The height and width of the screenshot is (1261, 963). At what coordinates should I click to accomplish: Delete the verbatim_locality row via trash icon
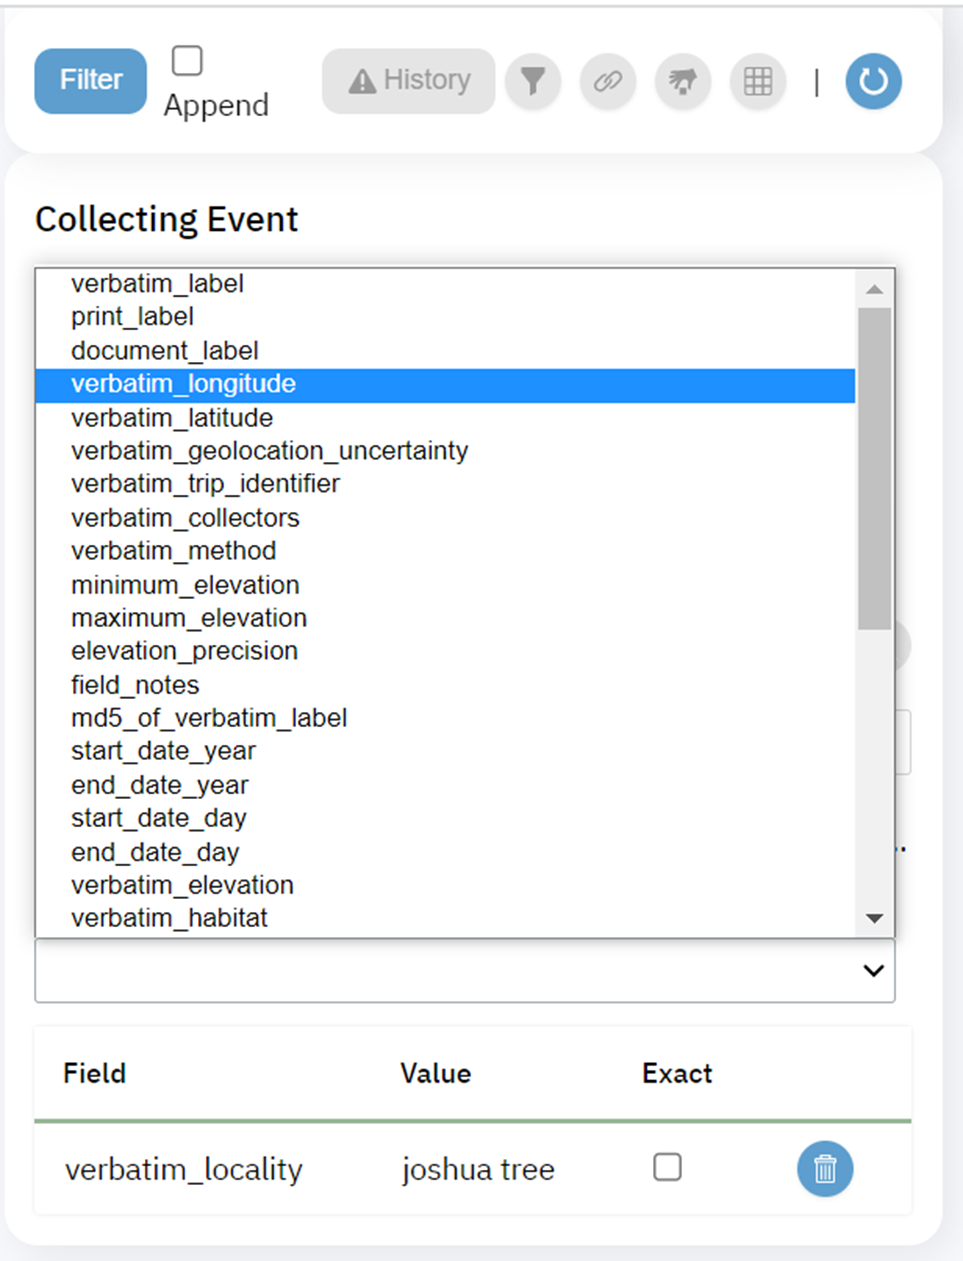click(x=824, y=1168)
